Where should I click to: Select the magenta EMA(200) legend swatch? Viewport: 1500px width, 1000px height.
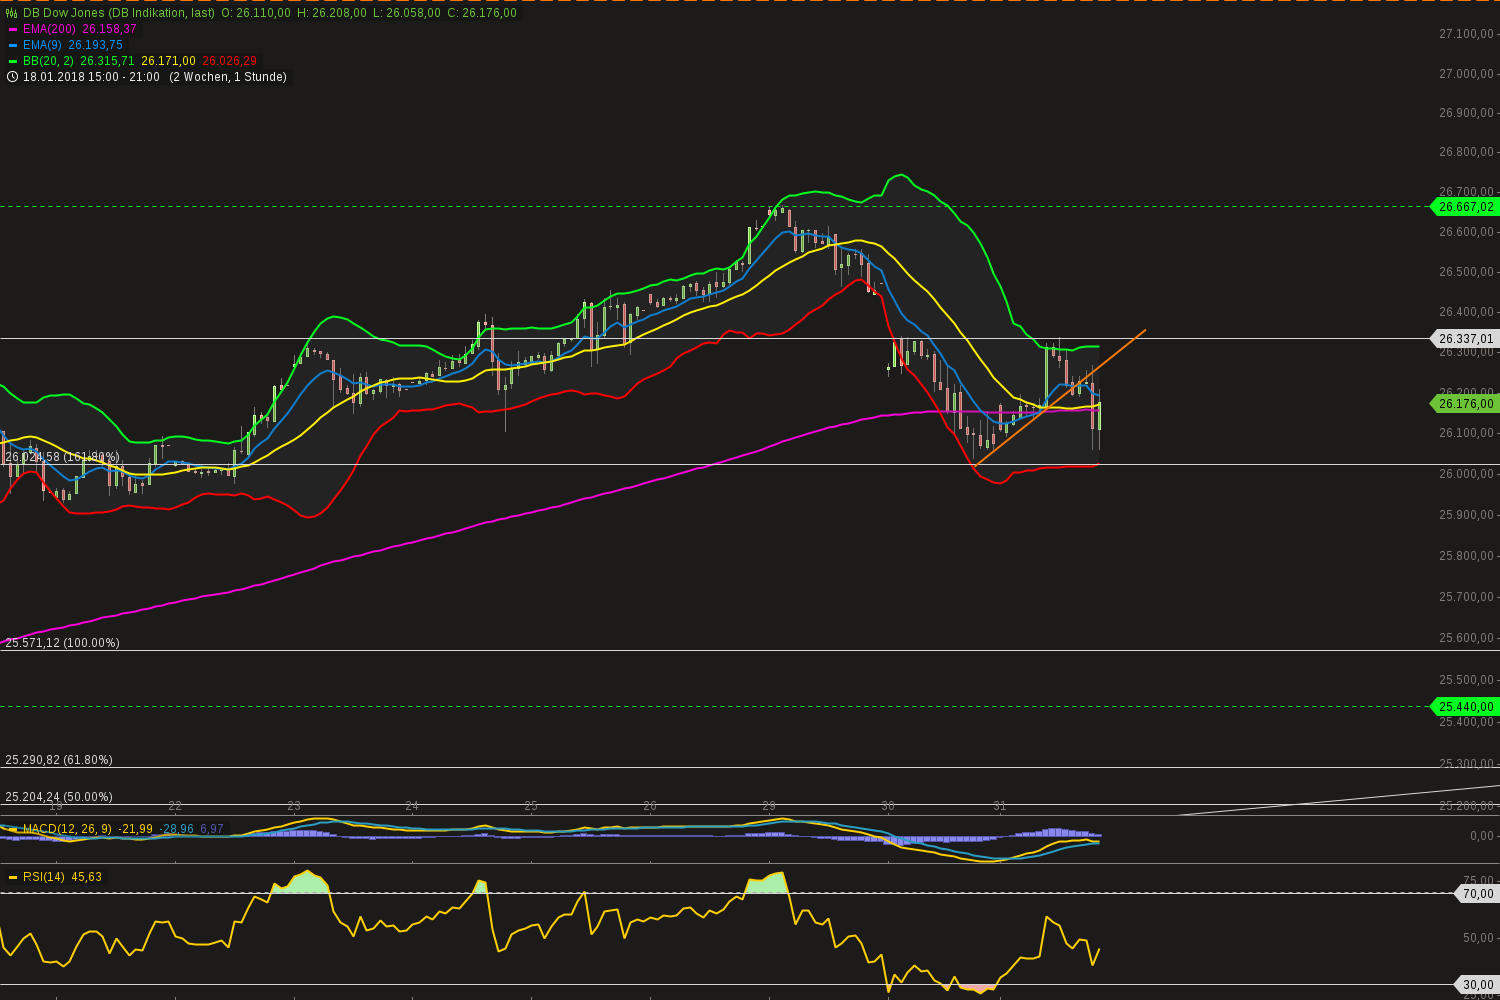pyautogui.click(x=13, y=29)
